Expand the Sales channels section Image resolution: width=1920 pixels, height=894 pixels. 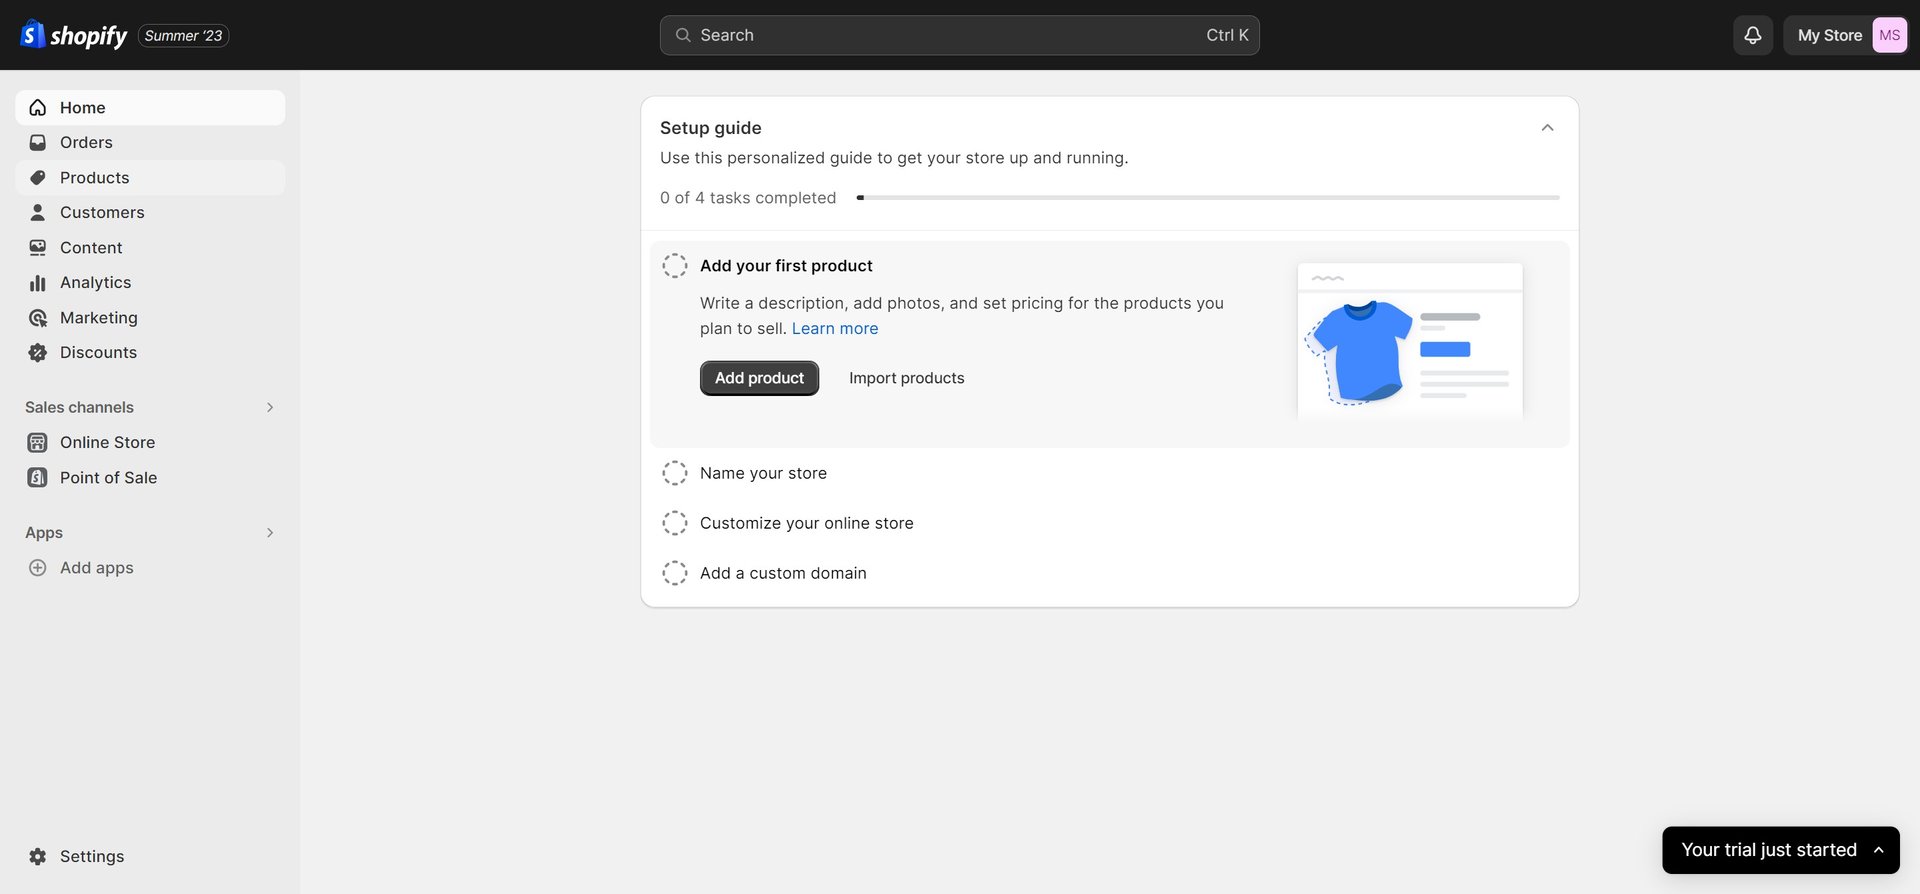(x=270, y=408)
